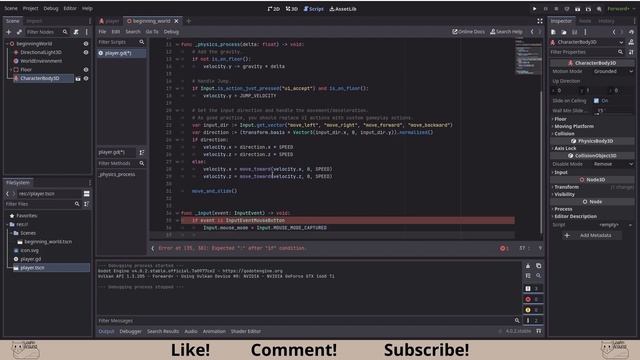Open Search Help
The image size is (640, 360).
point(506,31)
